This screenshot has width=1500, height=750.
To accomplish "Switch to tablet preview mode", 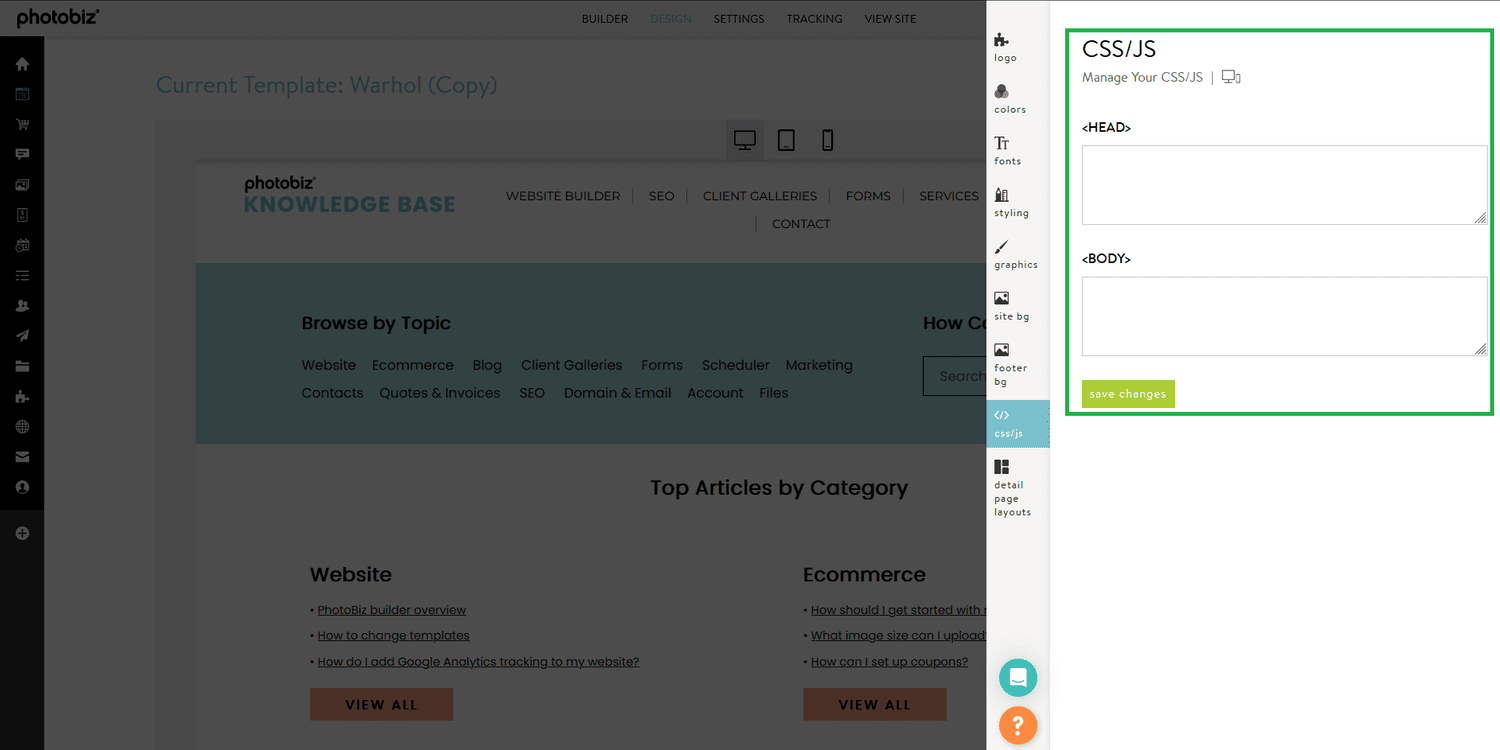I will [786, 140].
